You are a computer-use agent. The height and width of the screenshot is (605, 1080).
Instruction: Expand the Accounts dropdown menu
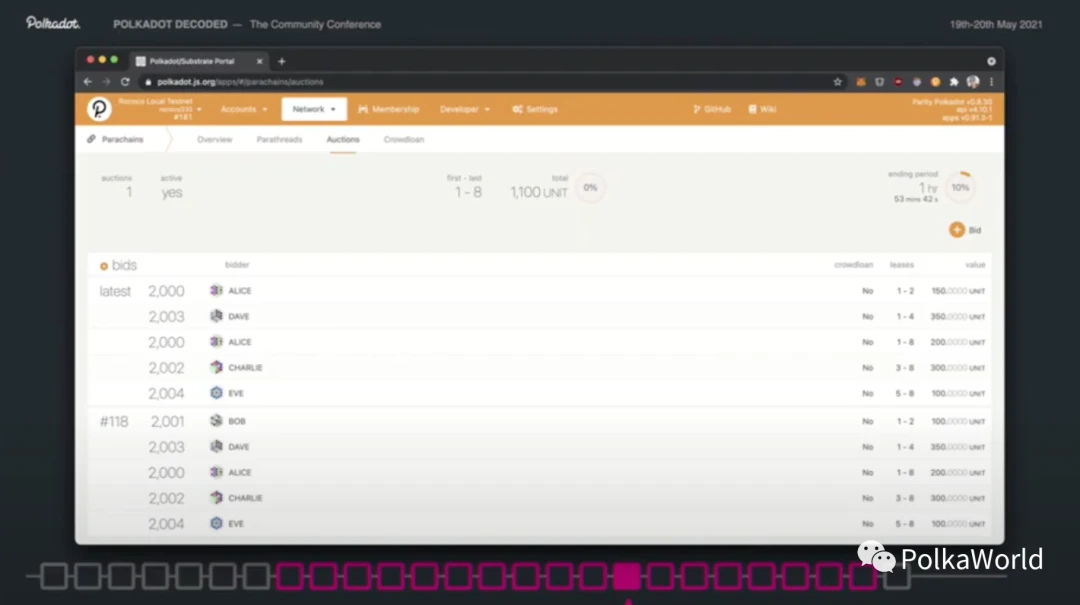[244, 109]
